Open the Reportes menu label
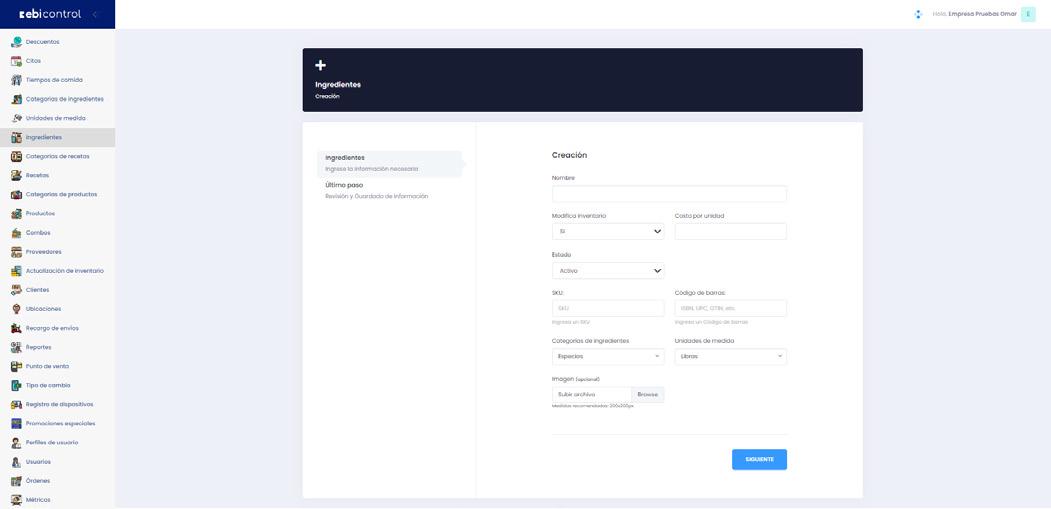This screenshot has width=1051, height=509. click(x=38, y=347)
